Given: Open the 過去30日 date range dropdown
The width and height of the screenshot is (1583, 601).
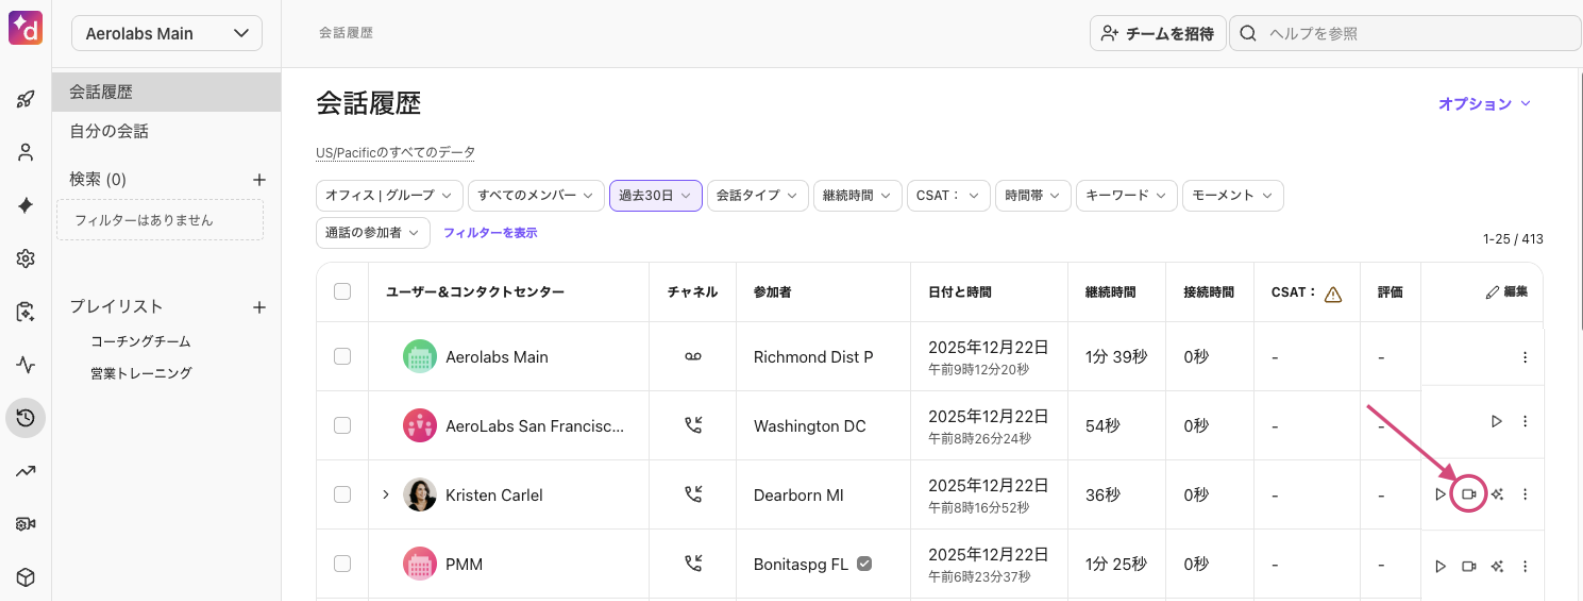Looking at the screenshot, I should pyautogui.click(x=654, y=195).
